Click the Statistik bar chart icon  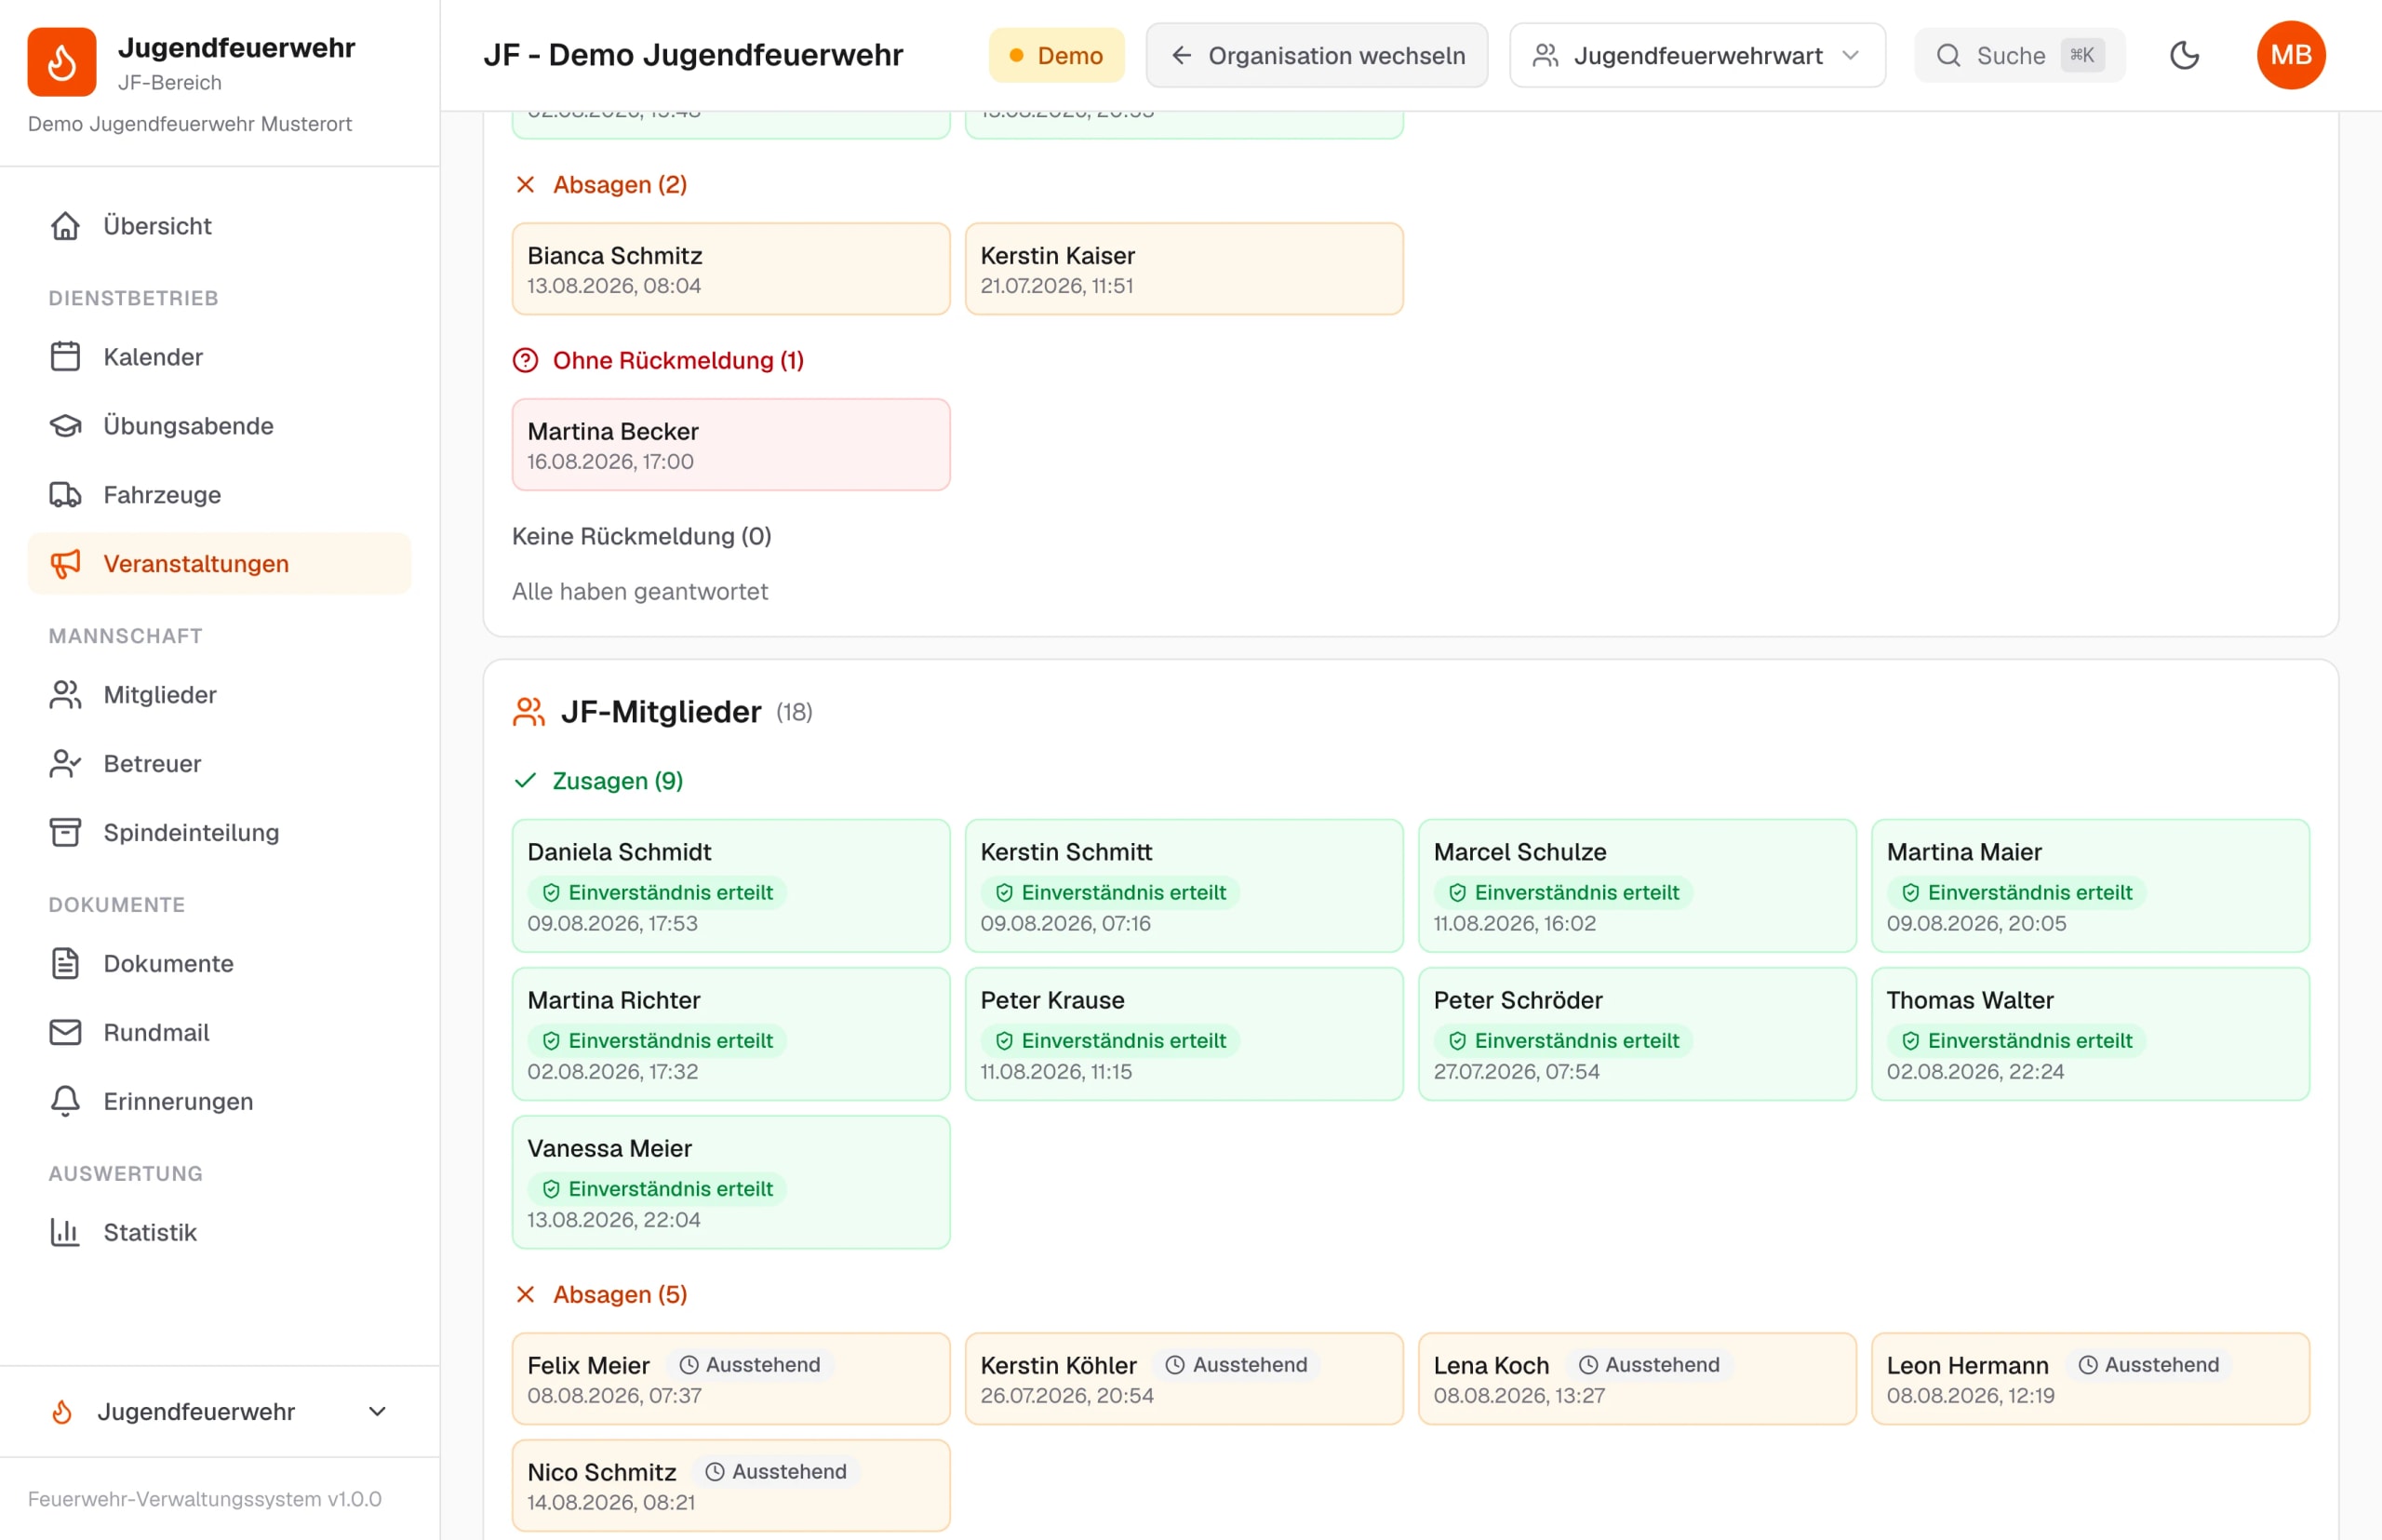tap(66, 1233)
